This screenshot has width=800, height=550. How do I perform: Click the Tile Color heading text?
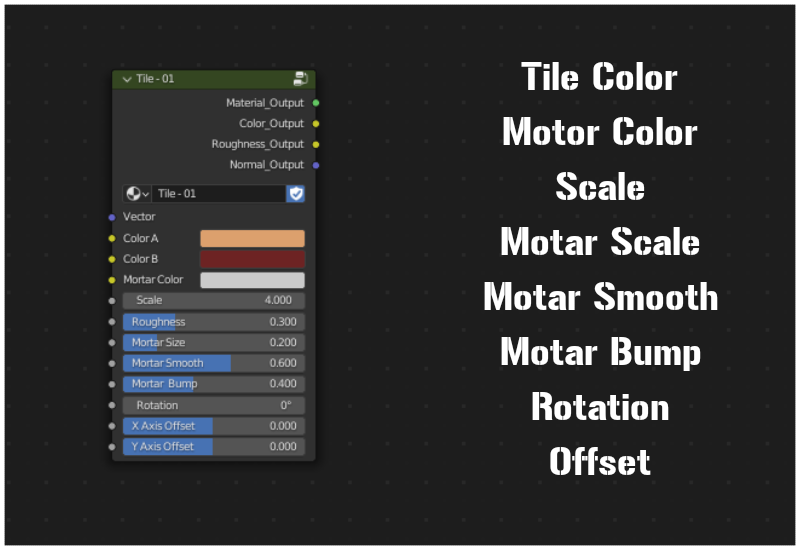click(x=599, y=77)
